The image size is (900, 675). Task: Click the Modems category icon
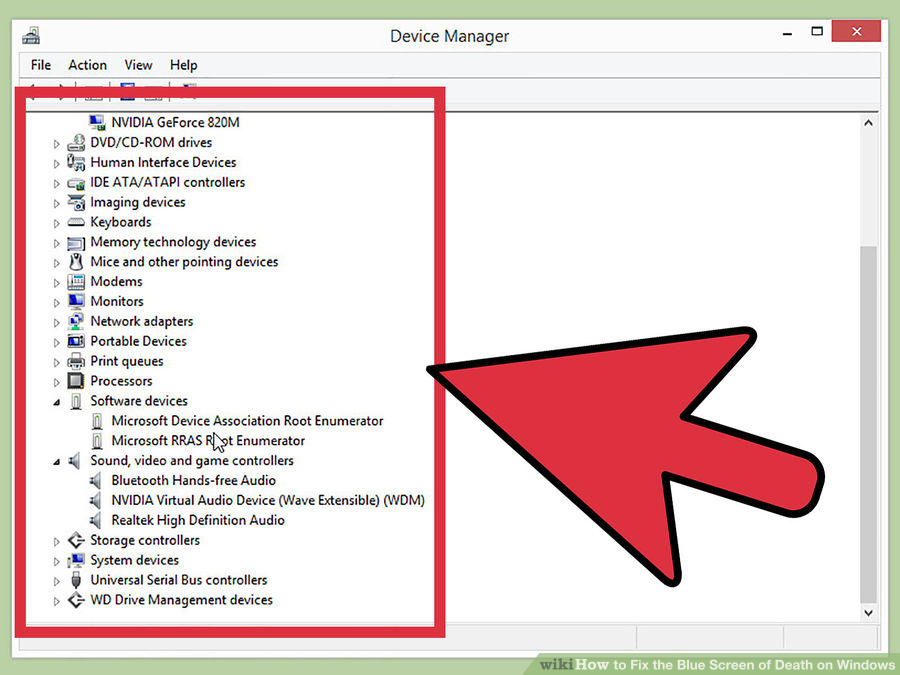tap(76, 282)
